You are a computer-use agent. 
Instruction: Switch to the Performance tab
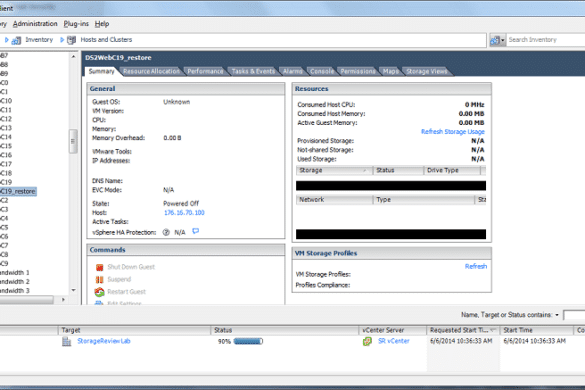pyautogui.click(x=205, y=71)
